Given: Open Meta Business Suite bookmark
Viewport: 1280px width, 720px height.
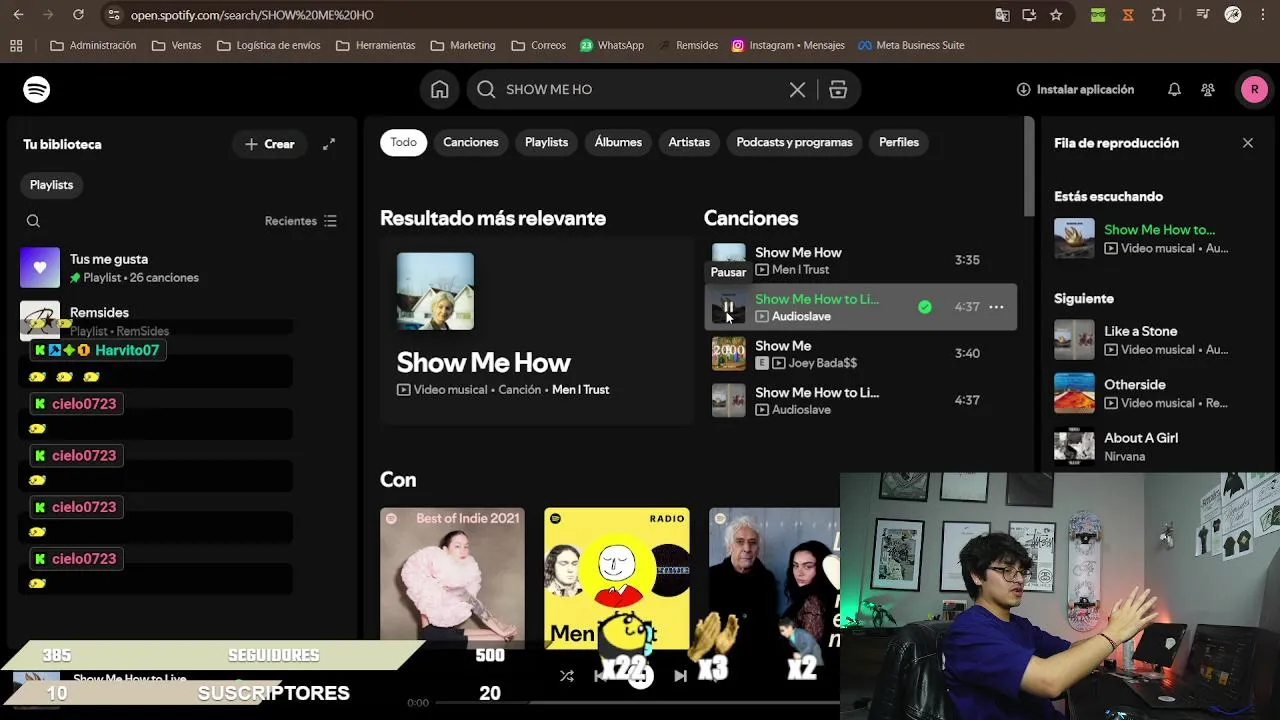Looking at the screenshot, I should tap(911, 45).
